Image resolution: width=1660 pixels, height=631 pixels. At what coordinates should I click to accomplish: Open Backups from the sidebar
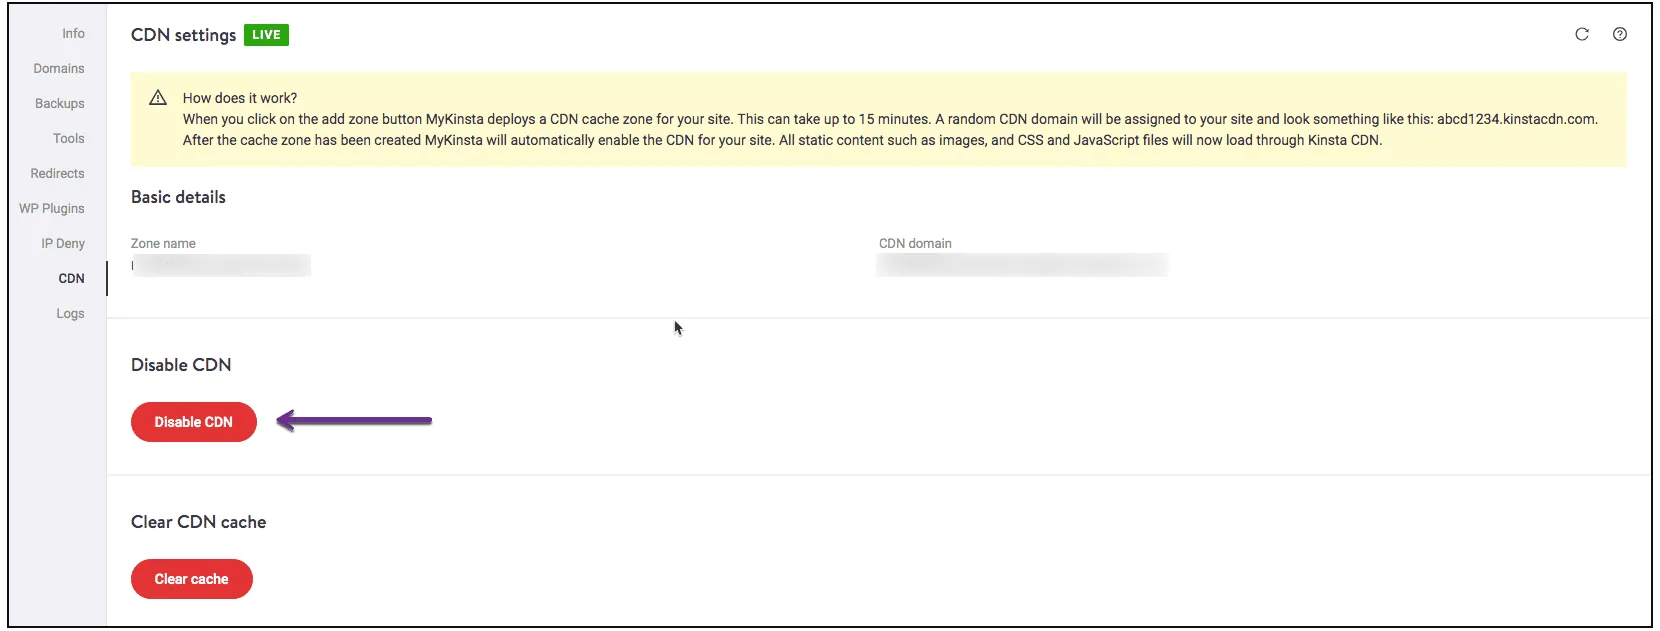[60, 103]
